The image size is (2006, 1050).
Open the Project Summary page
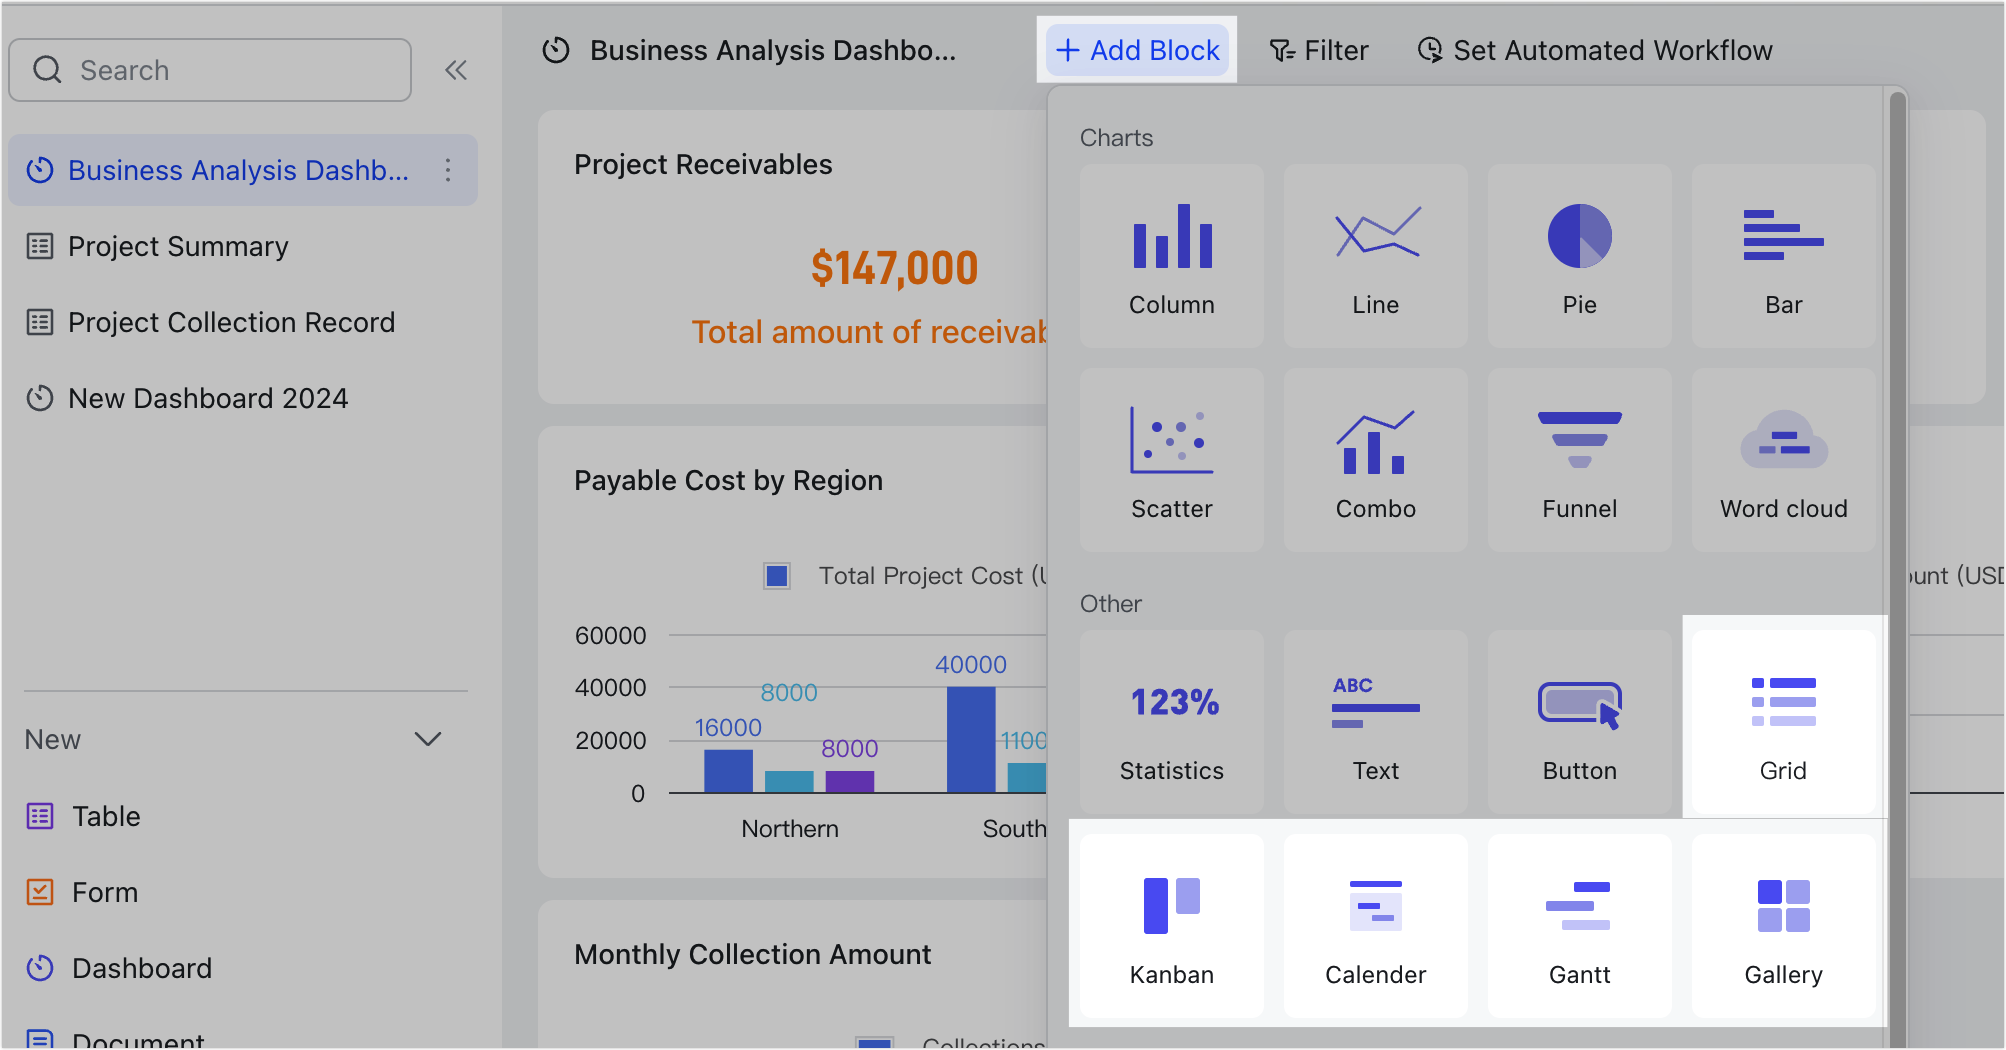pyautogui.click(x=177, y=246)
